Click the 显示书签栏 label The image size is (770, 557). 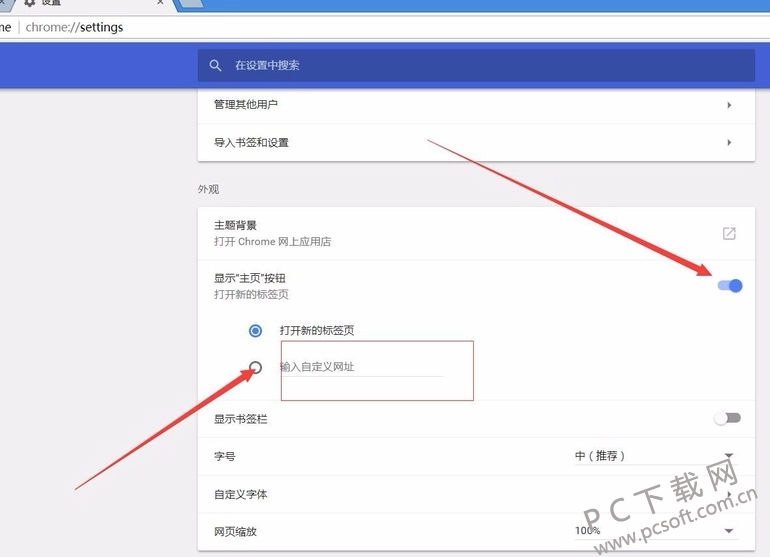click(241, 419)
